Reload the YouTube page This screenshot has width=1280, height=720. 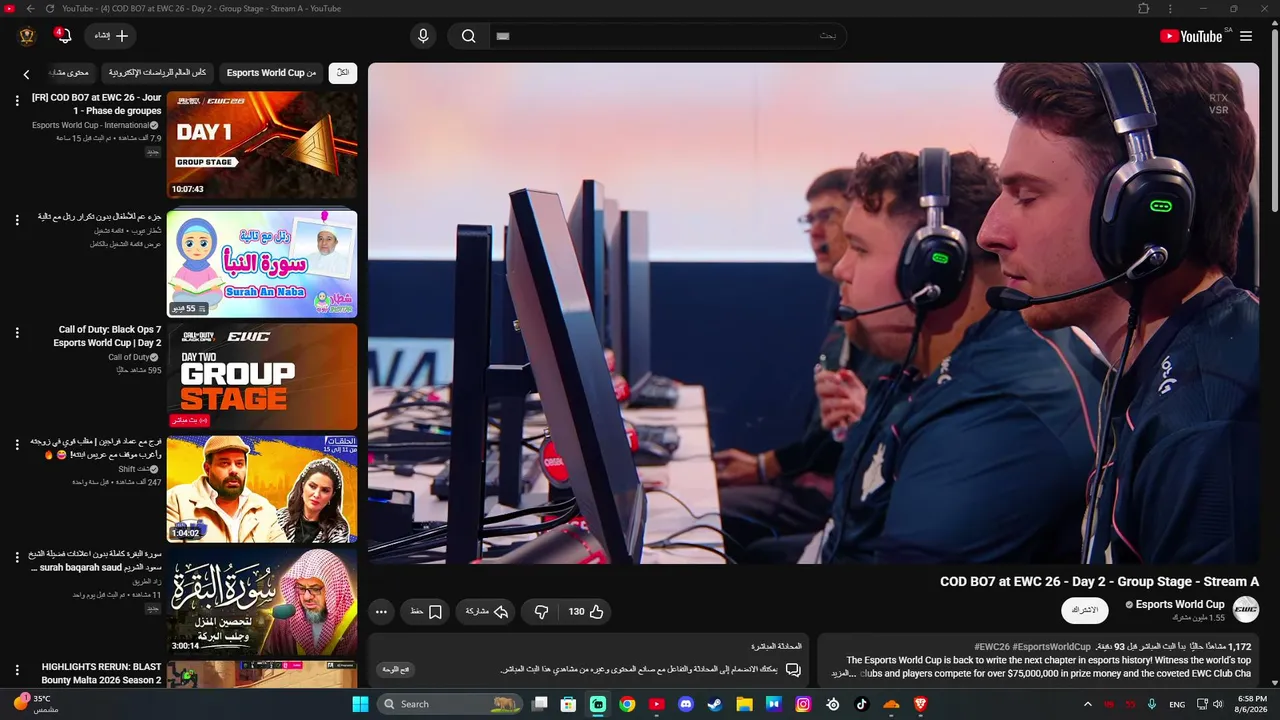50,9
